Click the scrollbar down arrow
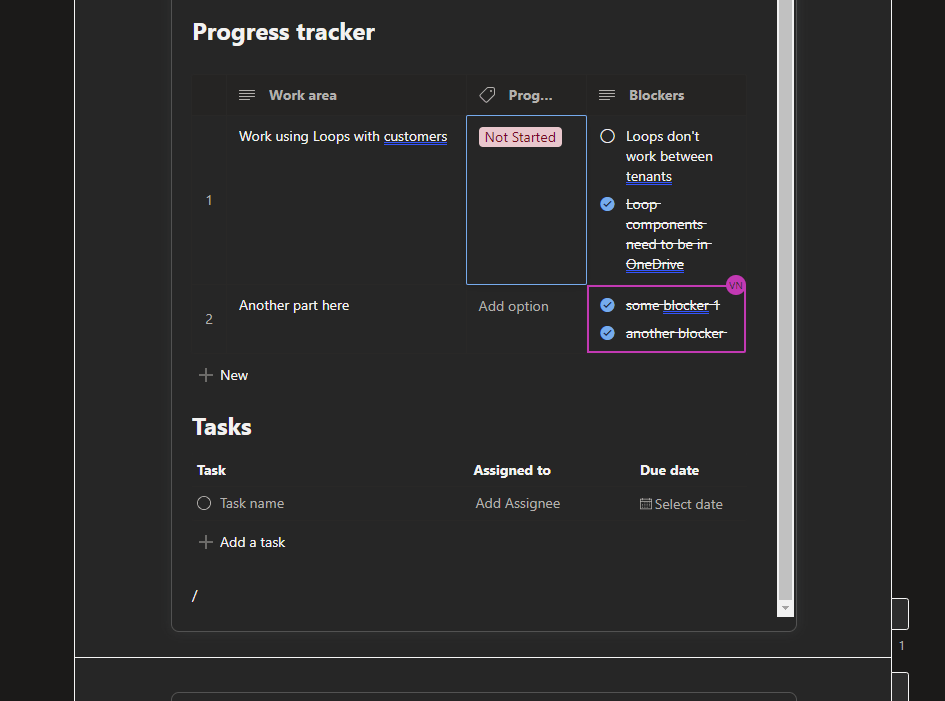Screen dimensions: 945x701 (x=785, y=608)
